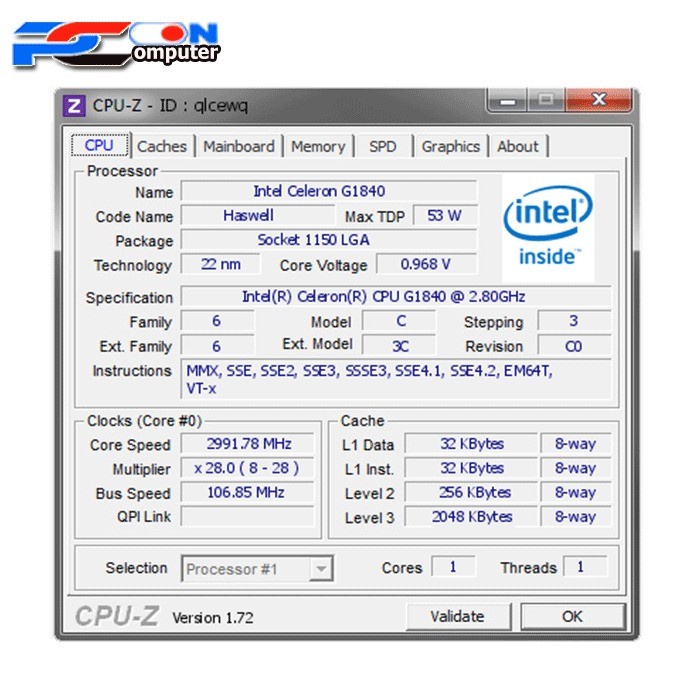The width and height of the screenshot is (700, 700).
Task: Go to the Graphics tab
Action: (x=450, y=146)
